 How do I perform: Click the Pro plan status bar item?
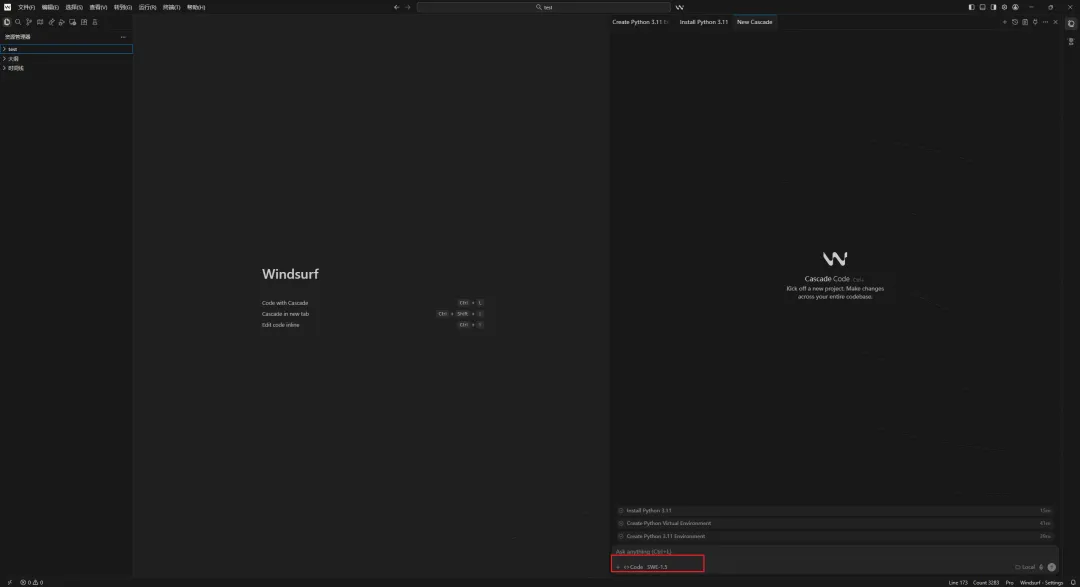(1009, 583)
